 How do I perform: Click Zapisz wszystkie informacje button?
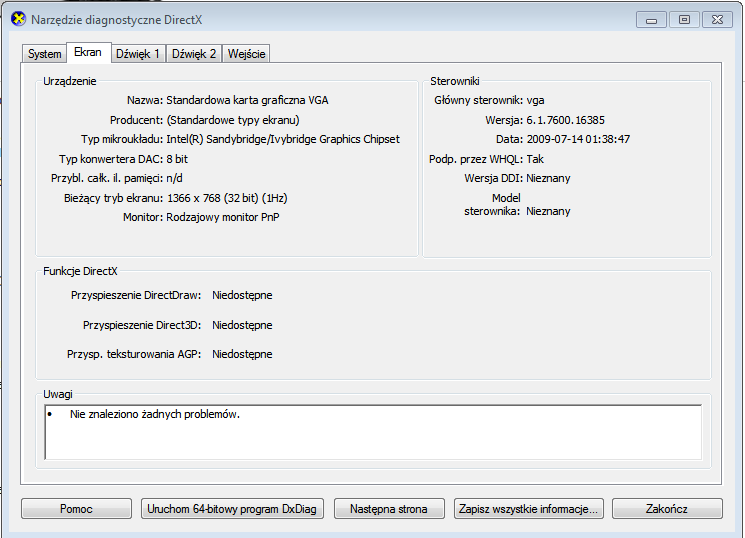click(x=528, y=509)
